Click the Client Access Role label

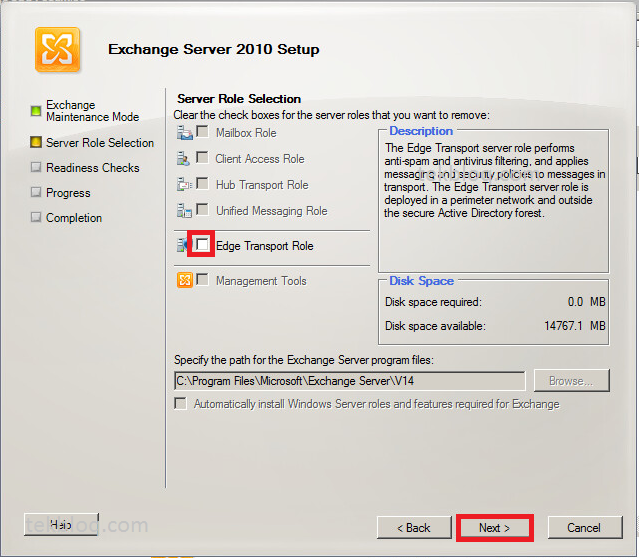(260, 159)
